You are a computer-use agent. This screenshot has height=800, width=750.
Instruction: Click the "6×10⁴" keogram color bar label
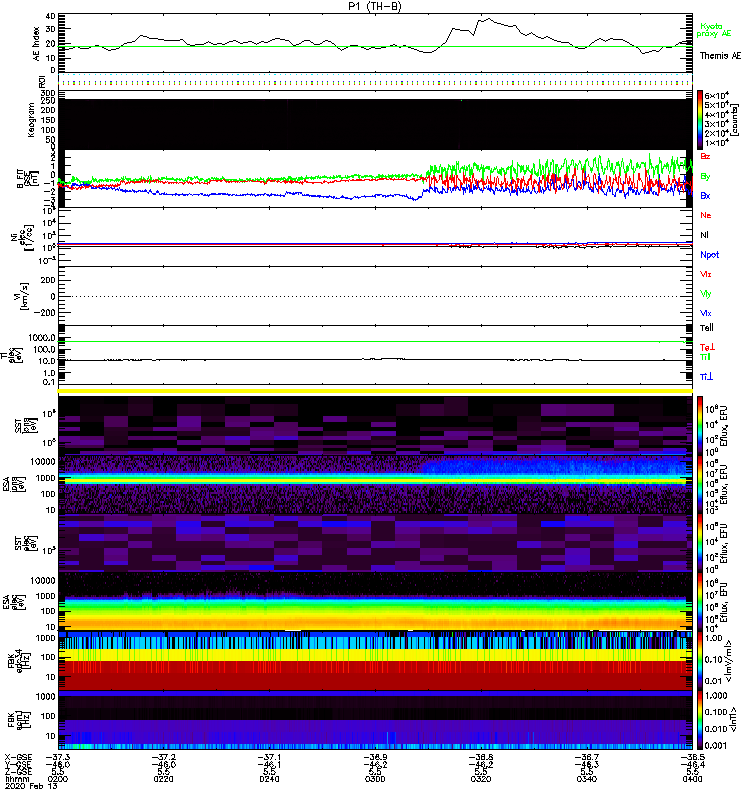717,95
